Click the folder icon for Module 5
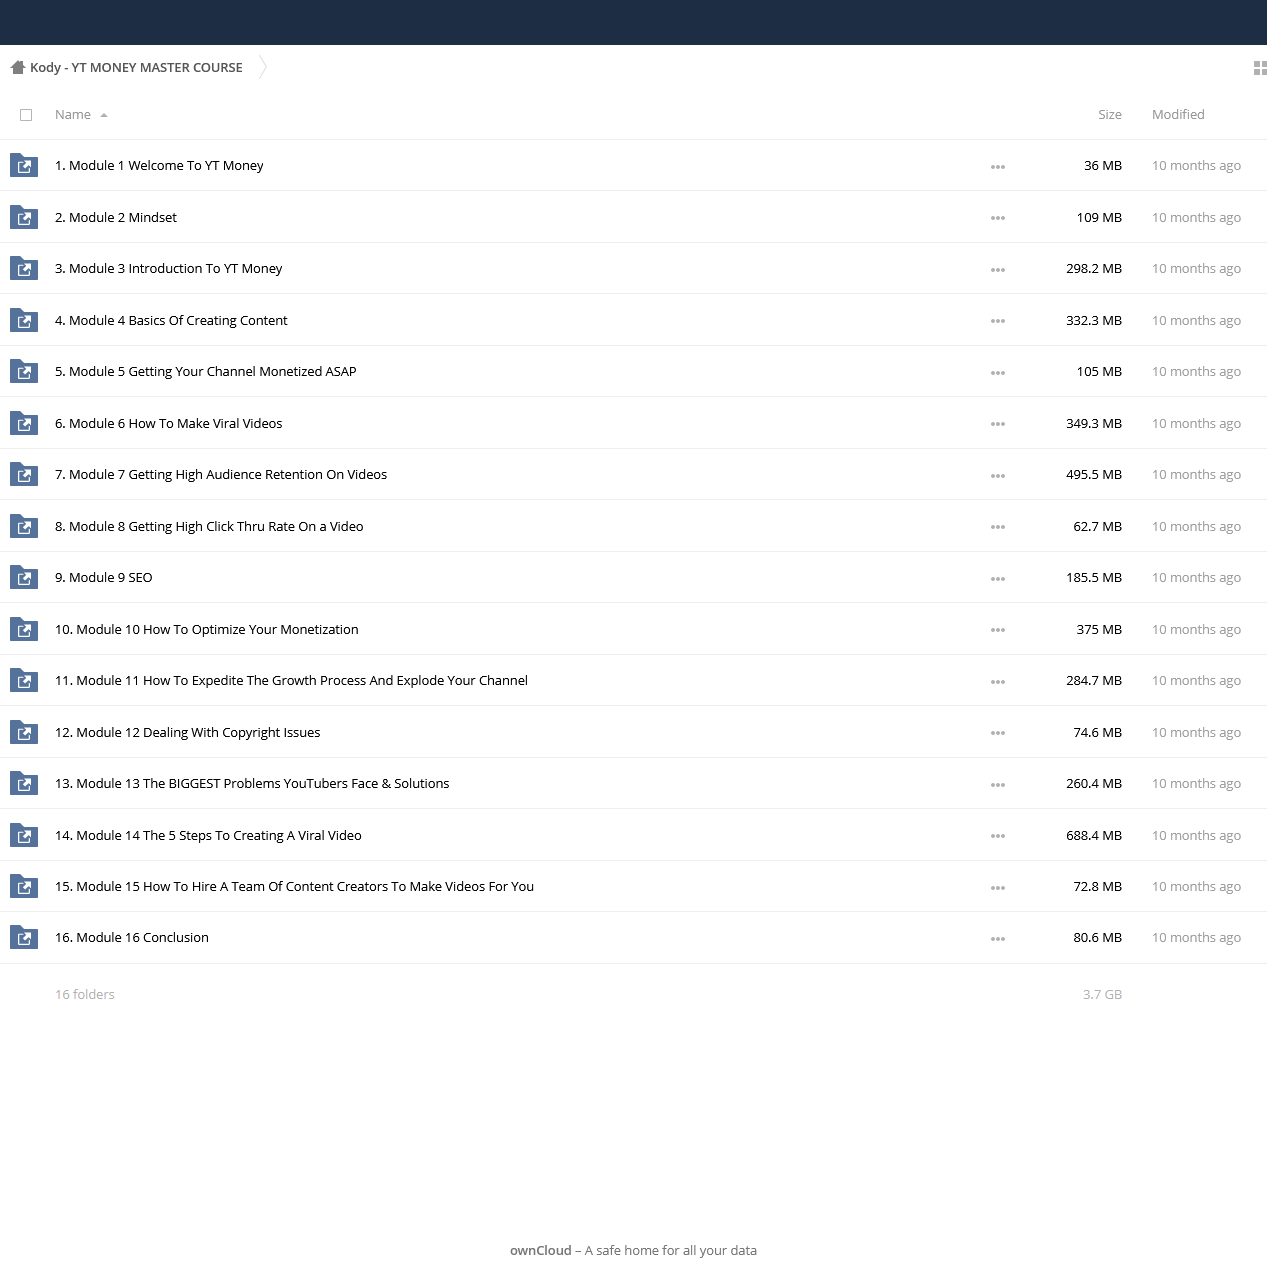 [x=24, y=371]
